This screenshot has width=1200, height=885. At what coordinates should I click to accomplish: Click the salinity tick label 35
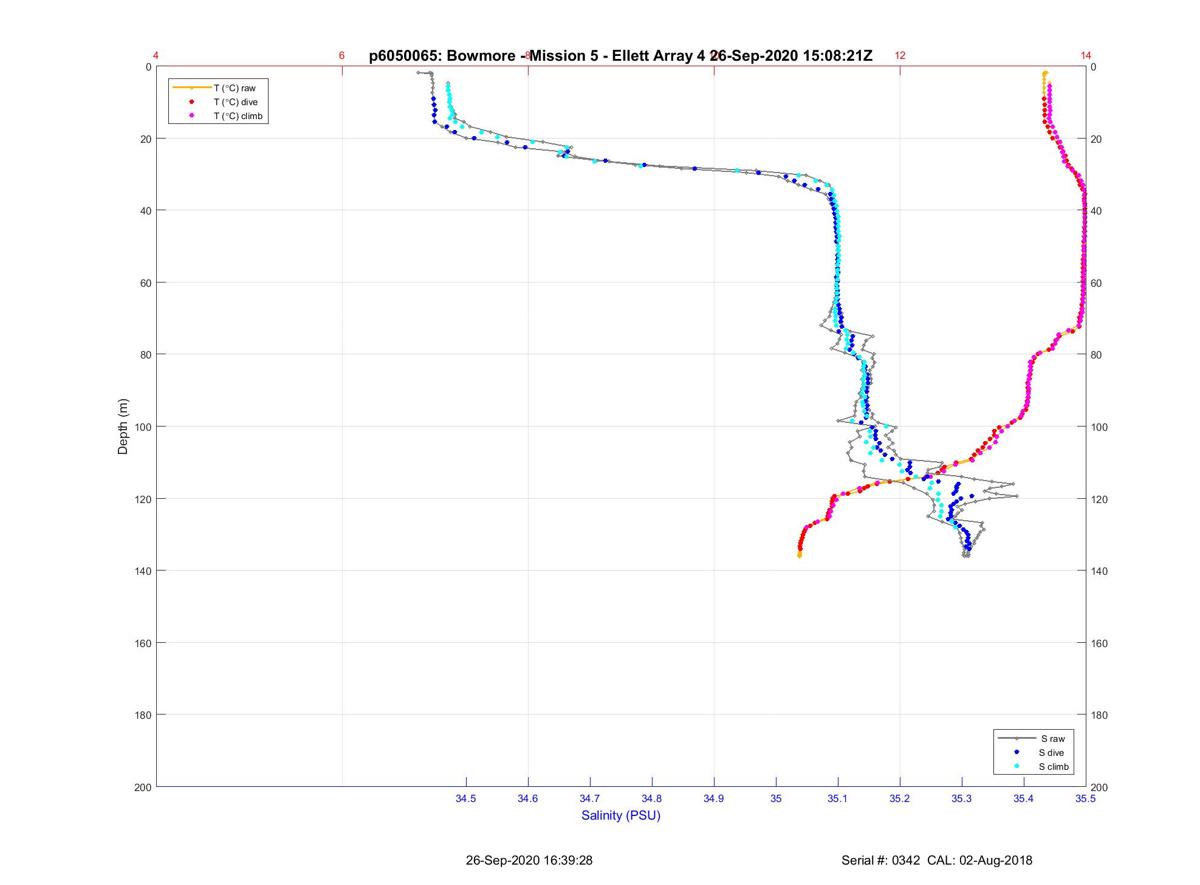click(x=776, y=798)
